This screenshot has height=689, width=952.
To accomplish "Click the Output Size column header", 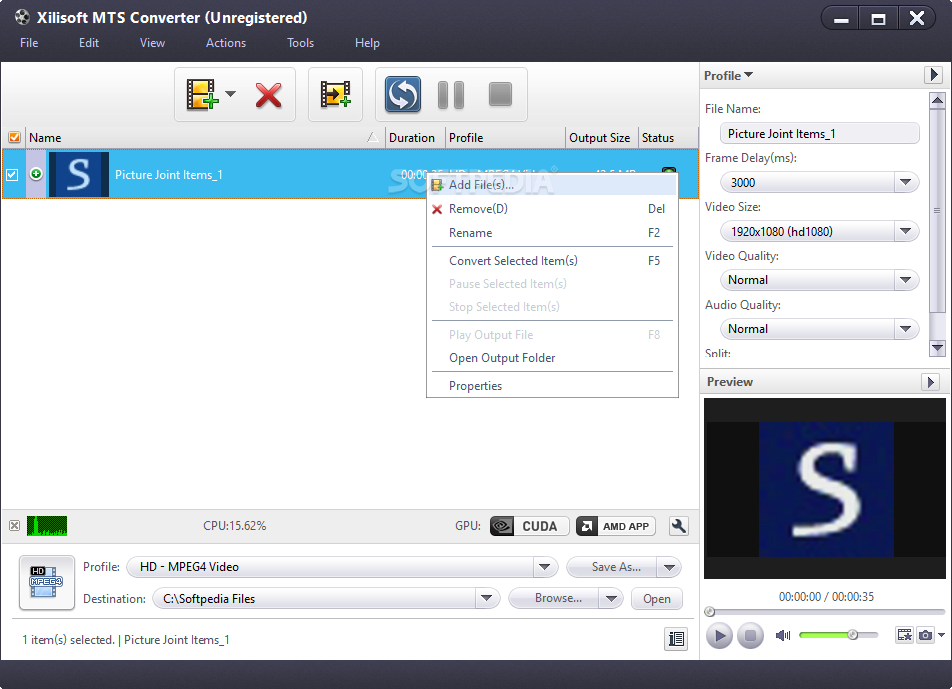I will click(x=601, y=138).
